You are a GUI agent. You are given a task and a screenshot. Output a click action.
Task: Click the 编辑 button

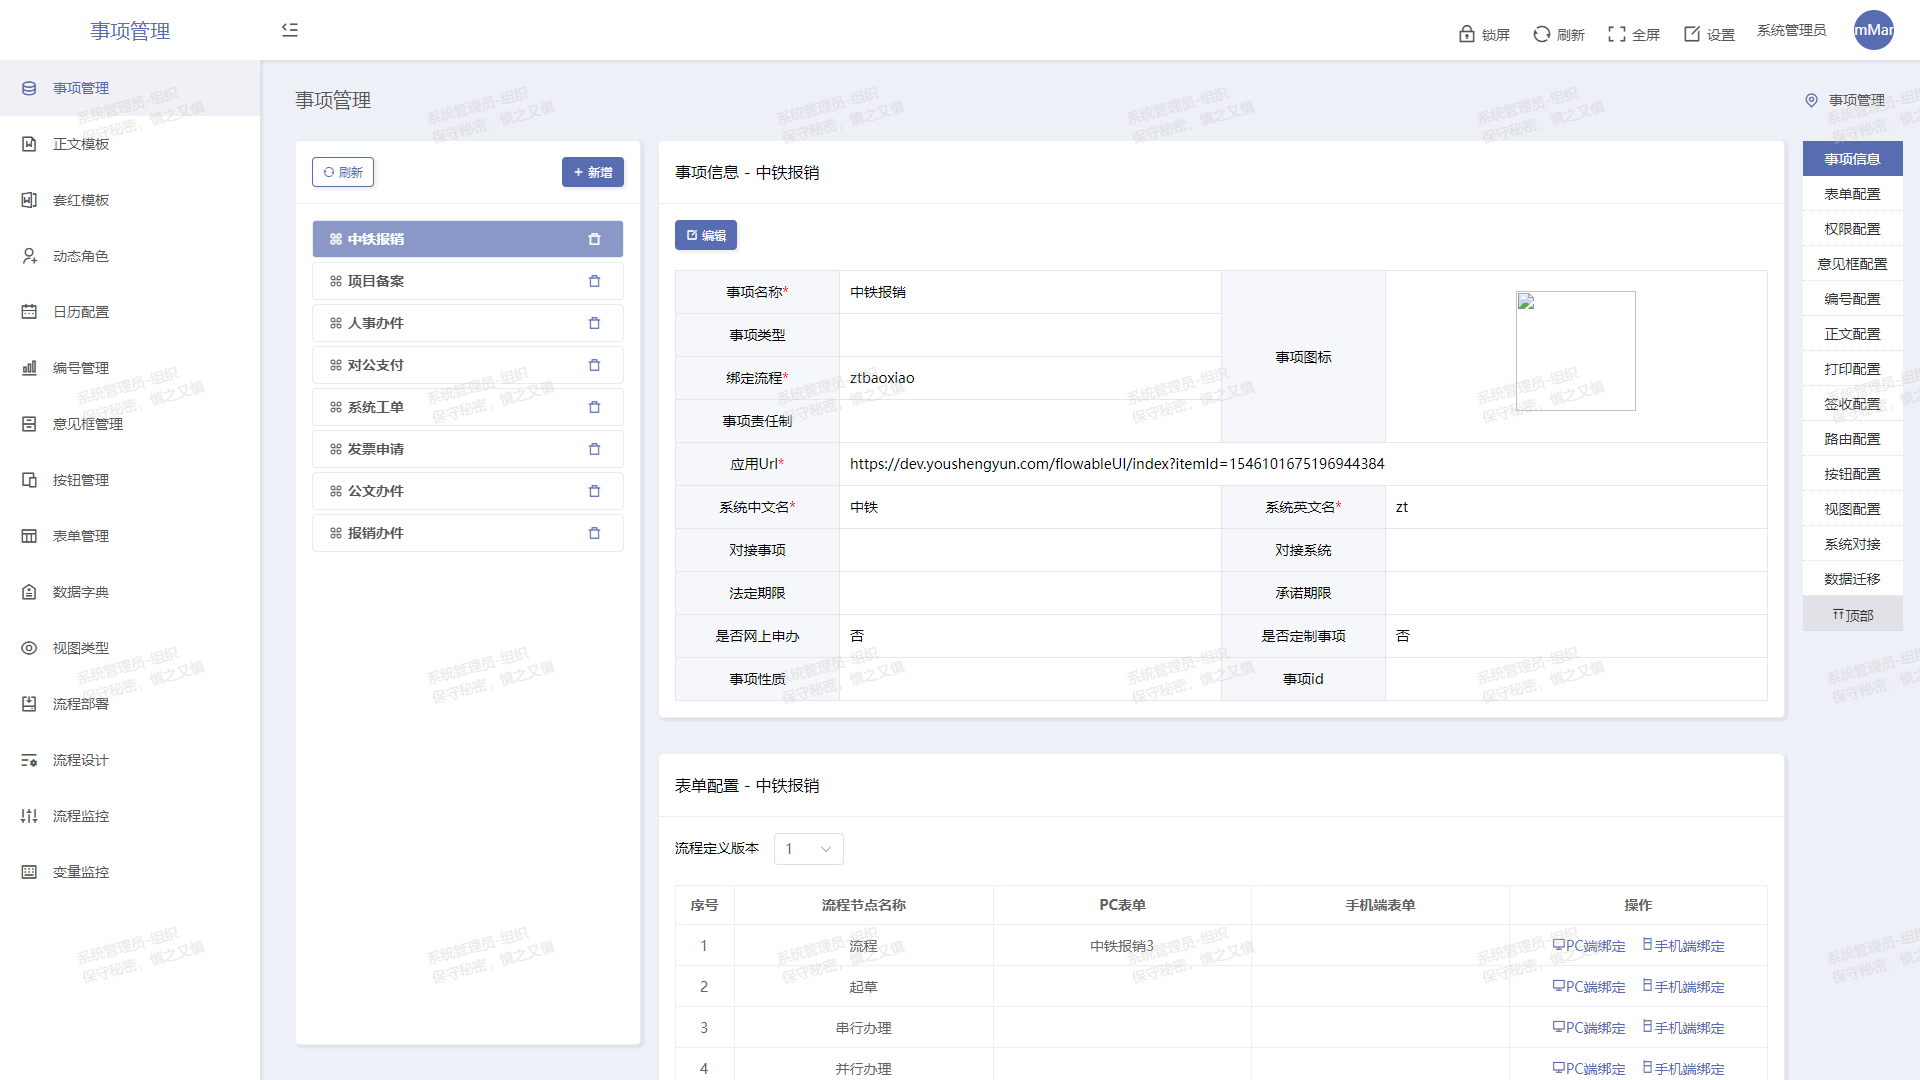tap(705, 235)
